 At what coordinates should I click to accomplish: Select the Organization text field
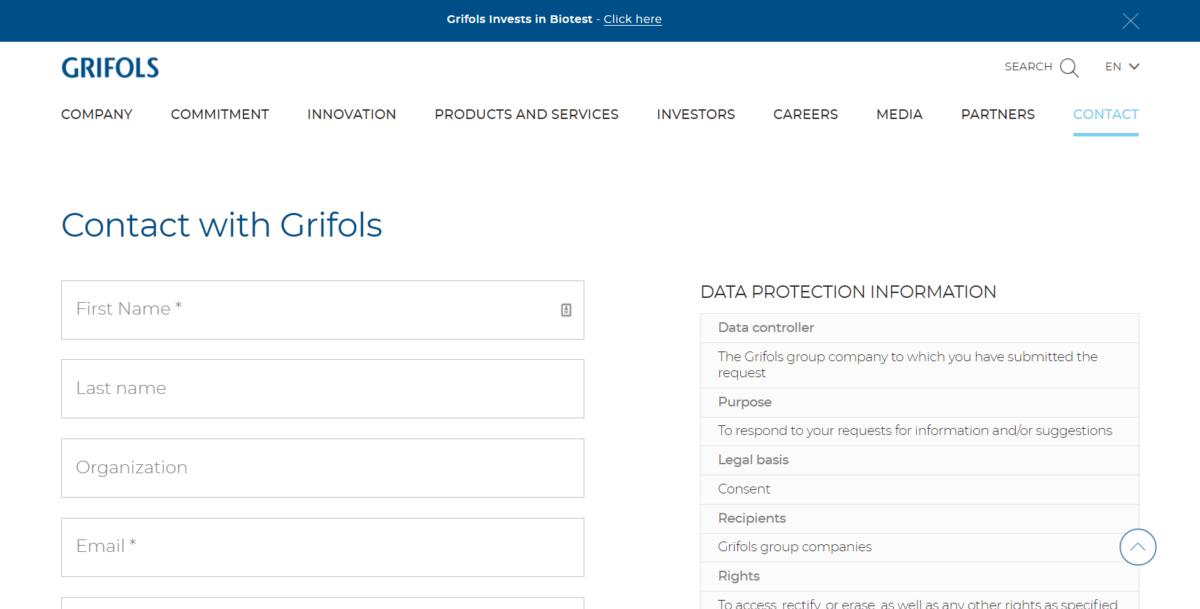(x=322, y=468)
